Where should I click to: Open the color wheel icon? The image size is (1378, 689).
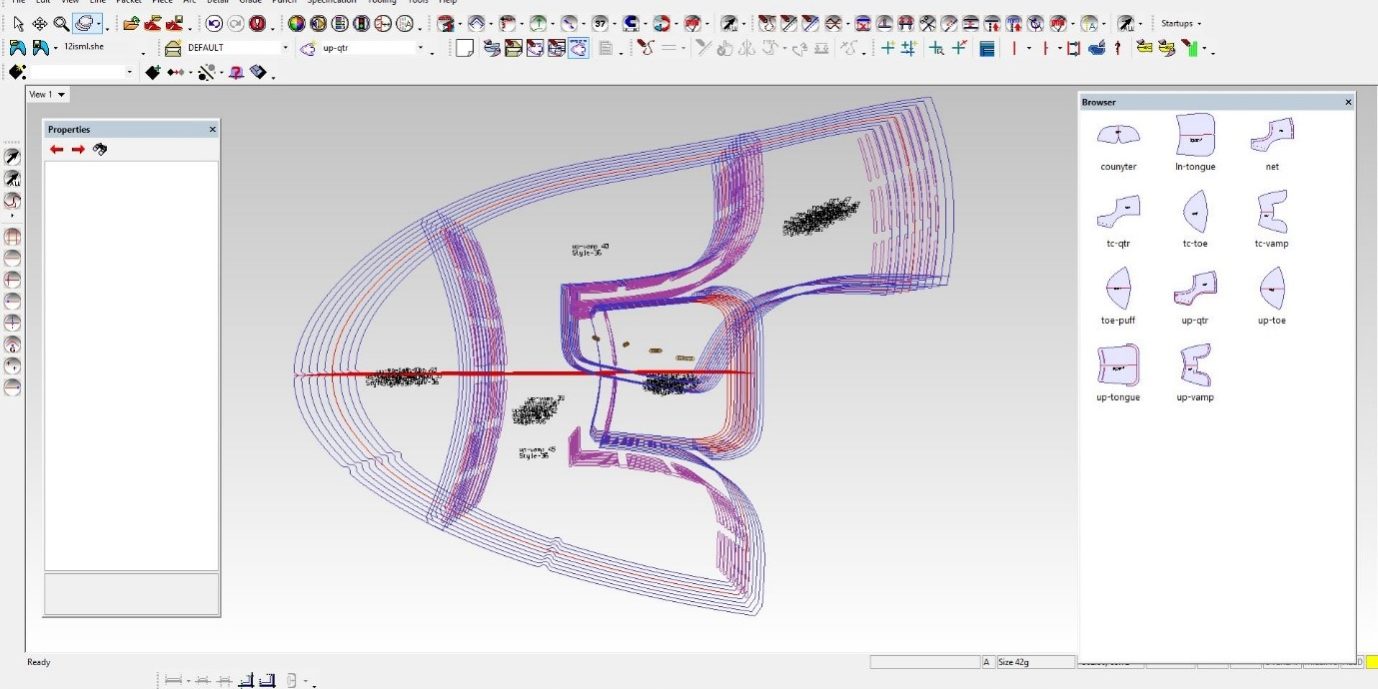[296, 23]
